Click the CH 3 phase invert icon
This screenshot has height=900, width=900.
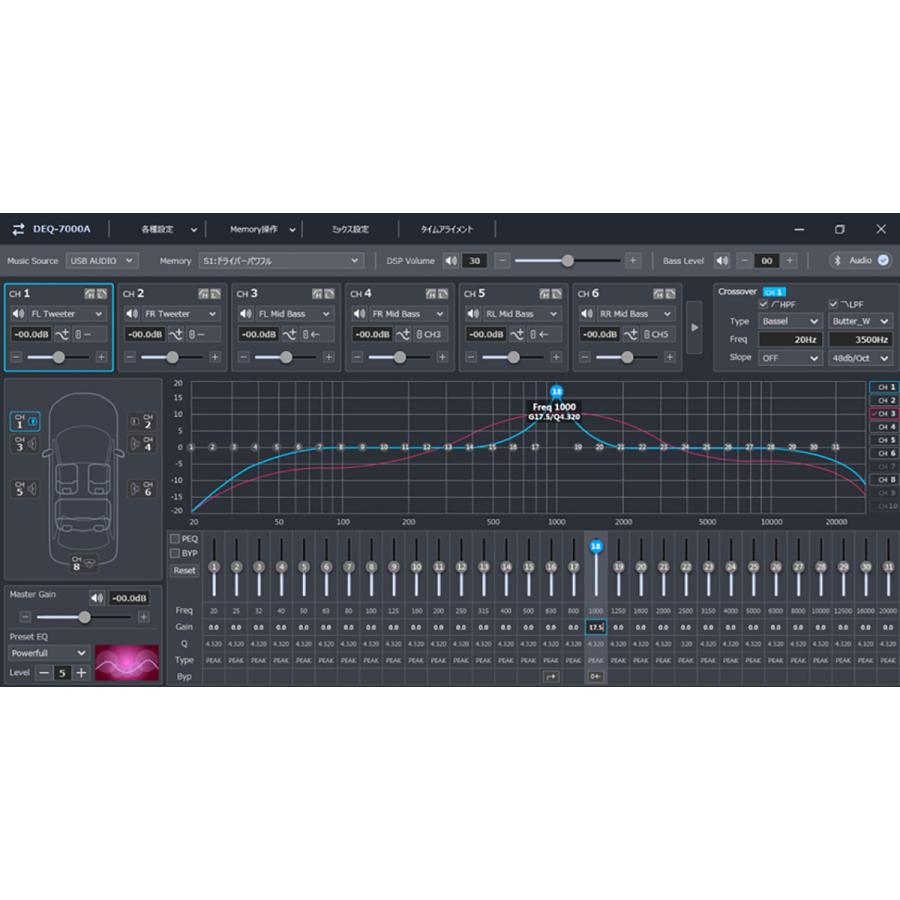(x=291, y=334)
